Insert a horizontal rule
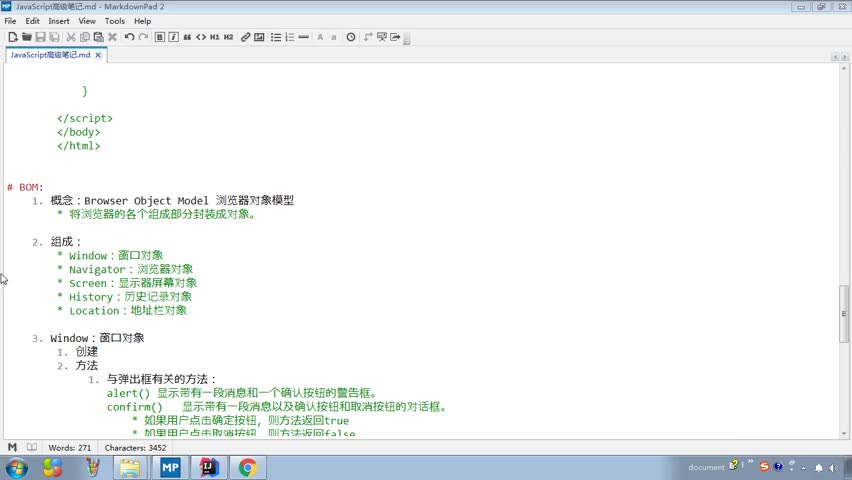 [304, 37]
